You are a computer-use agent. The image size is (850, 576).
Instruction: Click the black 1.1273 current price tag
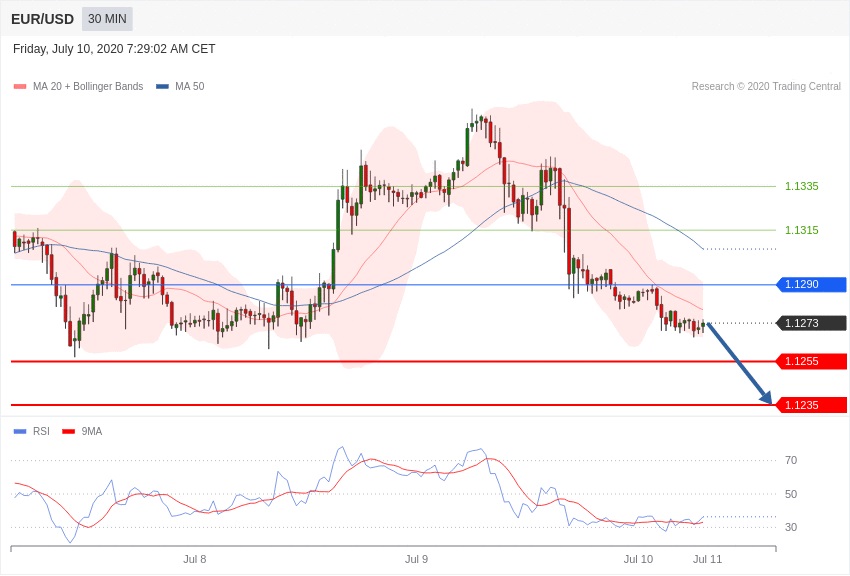point(811,323)
